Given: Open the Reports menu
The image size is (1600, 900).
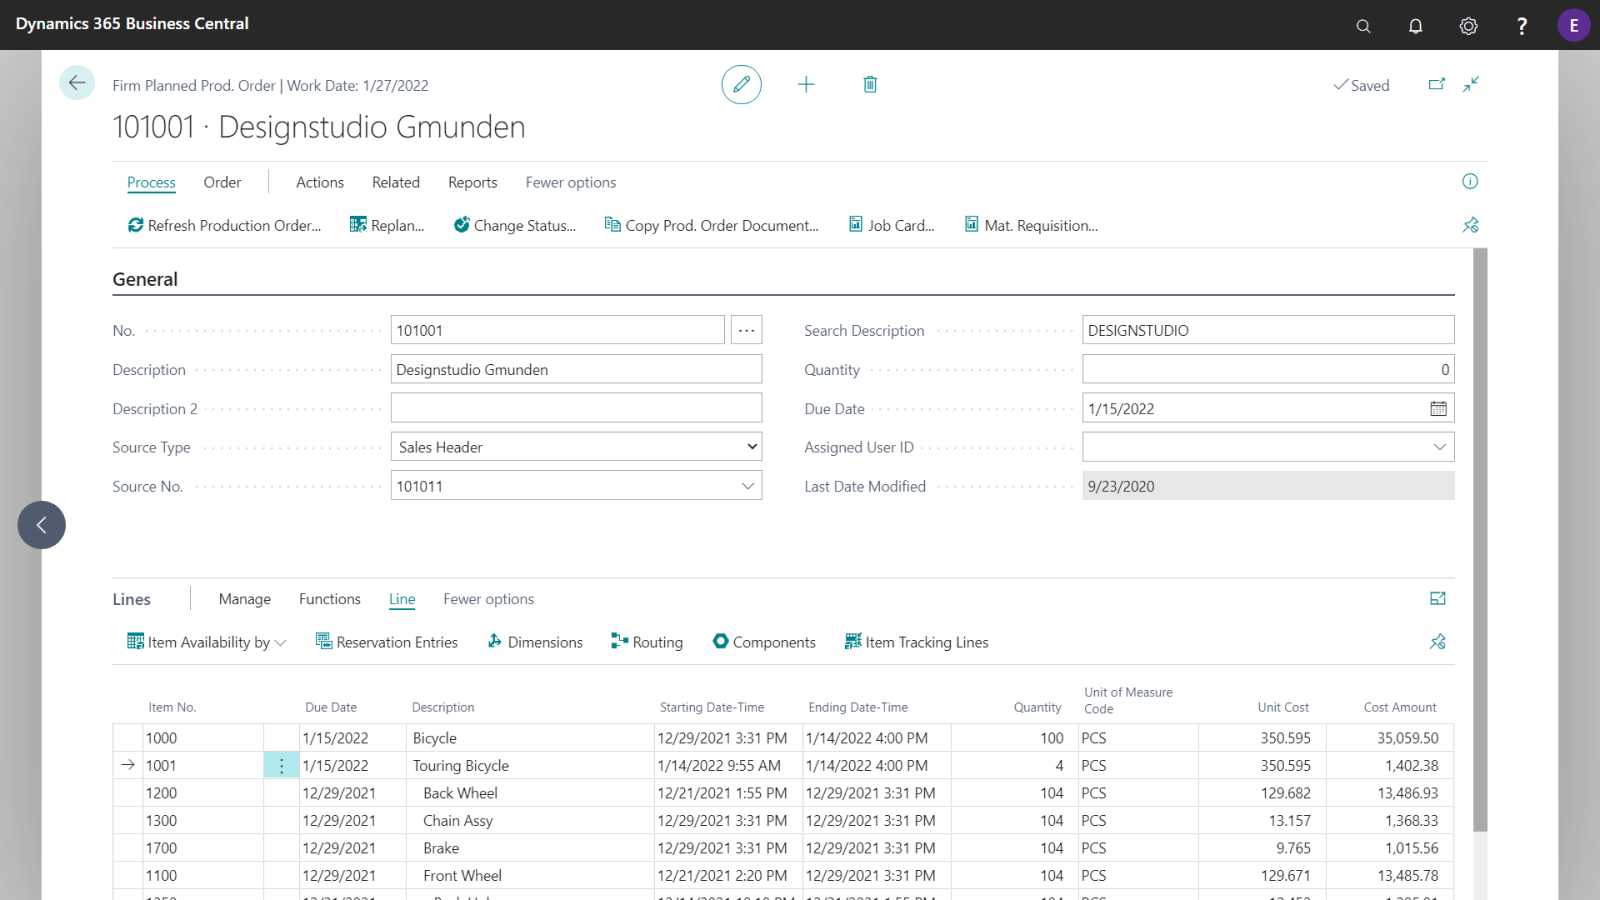Looking at the screenshot, I should [472, 182].
